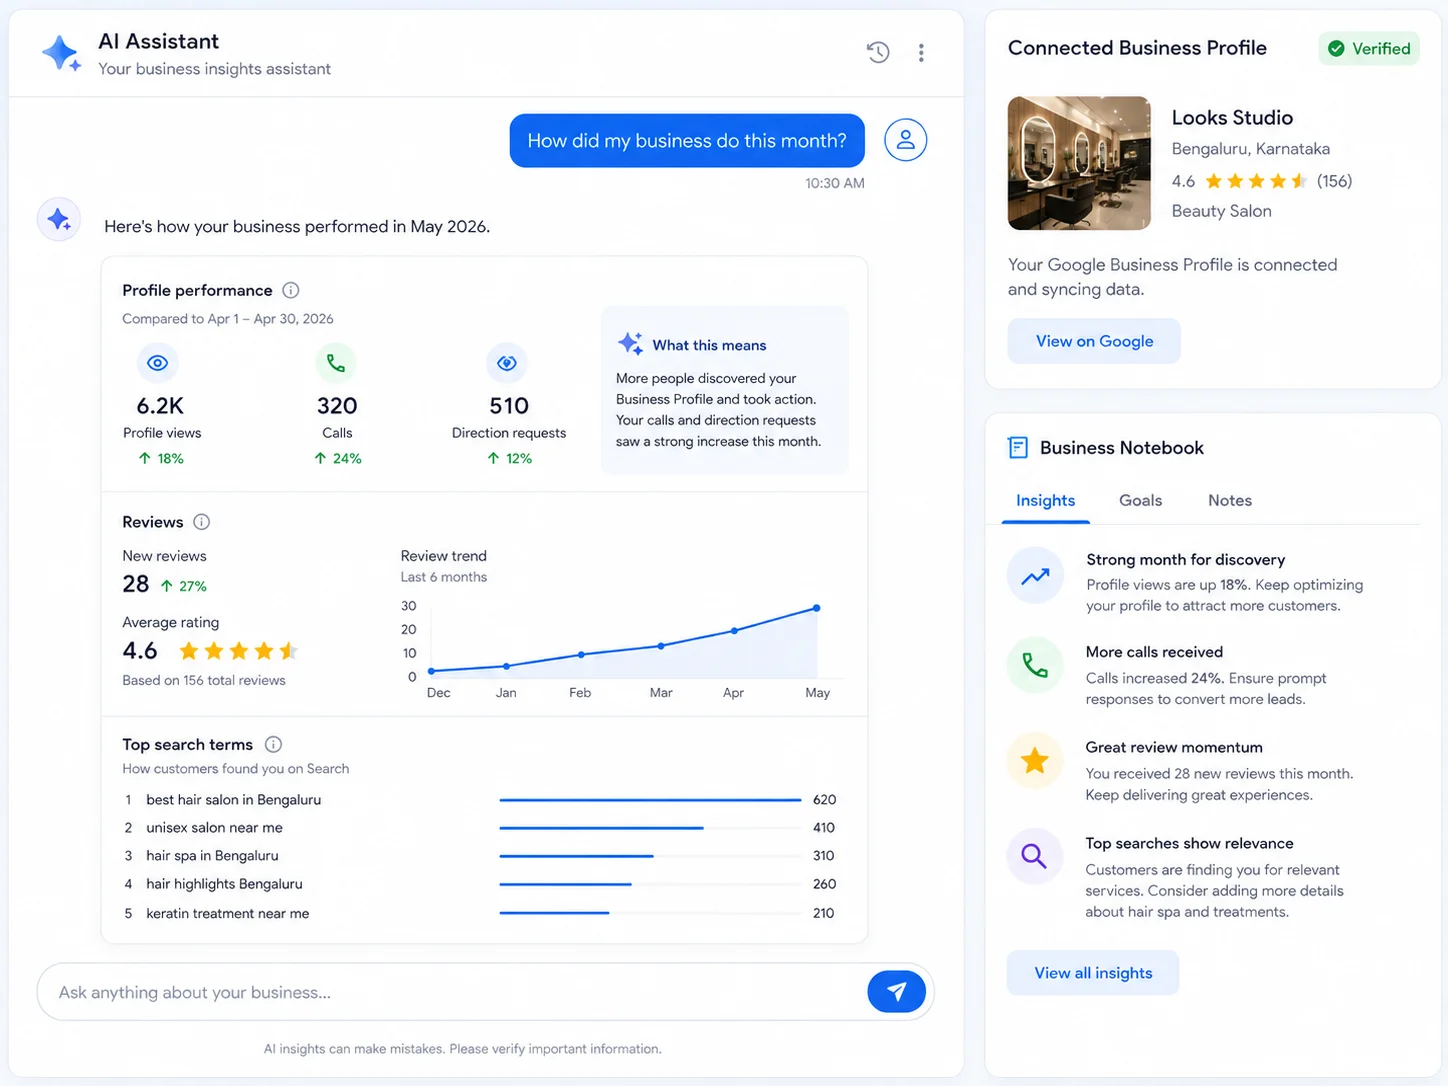Image resolution: width=1448 pixels, height=1086 pixels.
Task: Click the assistant sparkle avatar beside the reply
Action: coord(59,219)
